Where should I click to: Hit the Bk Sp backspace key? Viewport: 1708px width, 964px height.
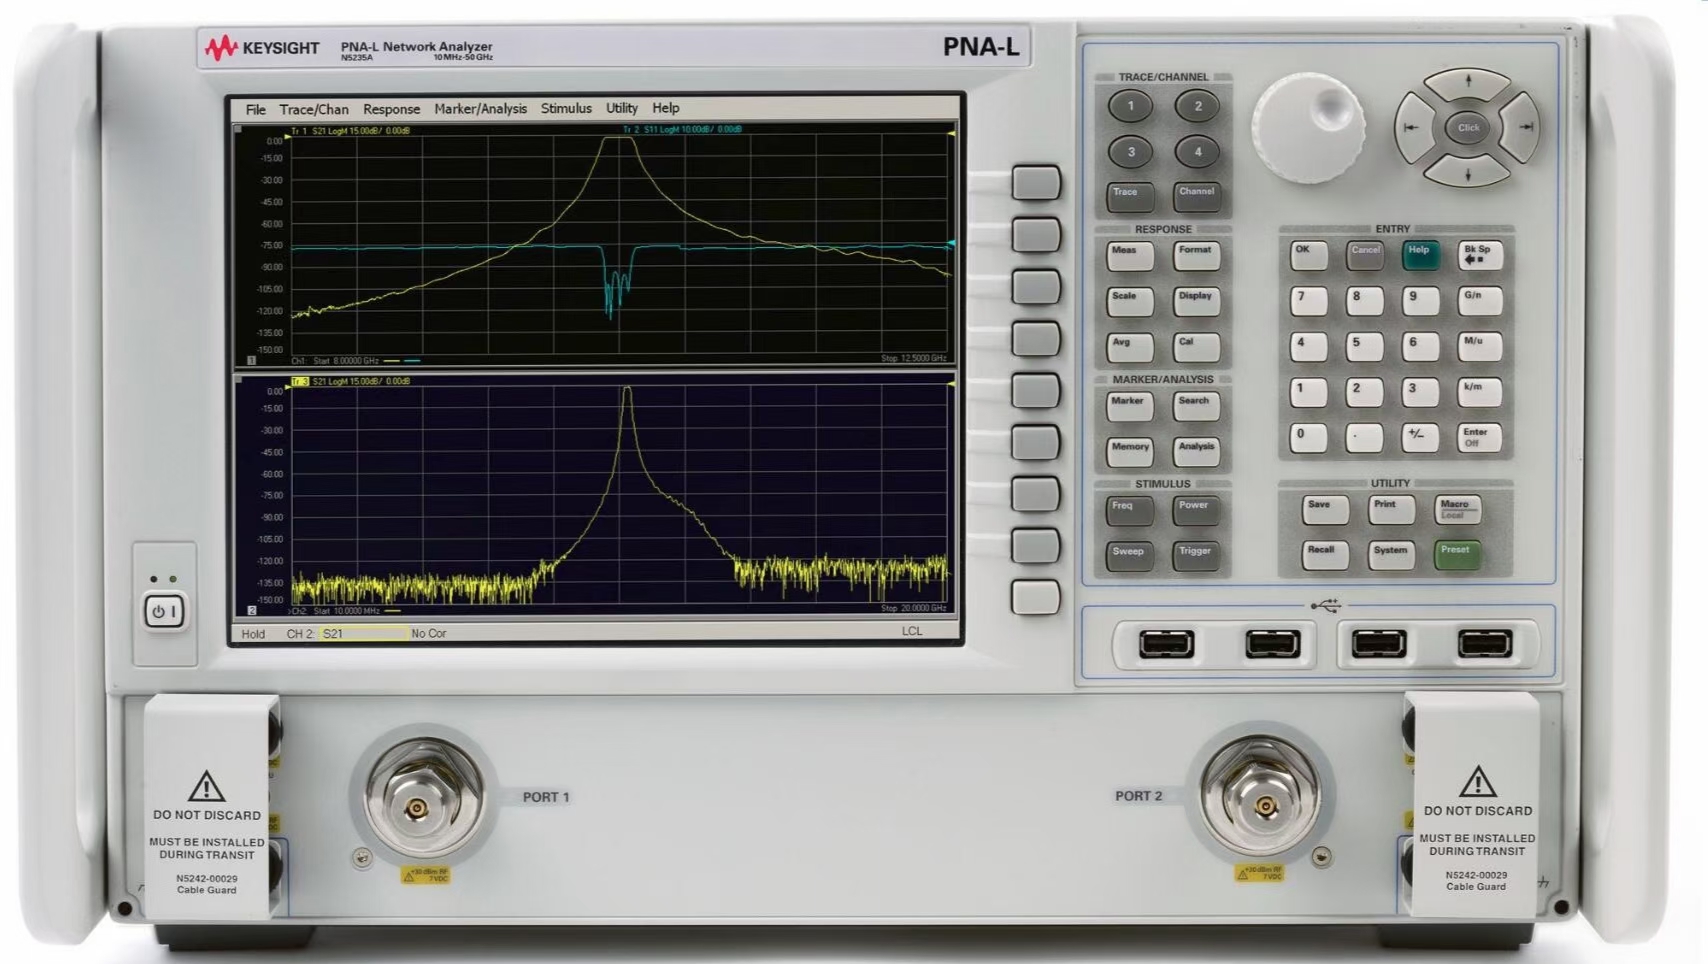(x=1479, y=256)
